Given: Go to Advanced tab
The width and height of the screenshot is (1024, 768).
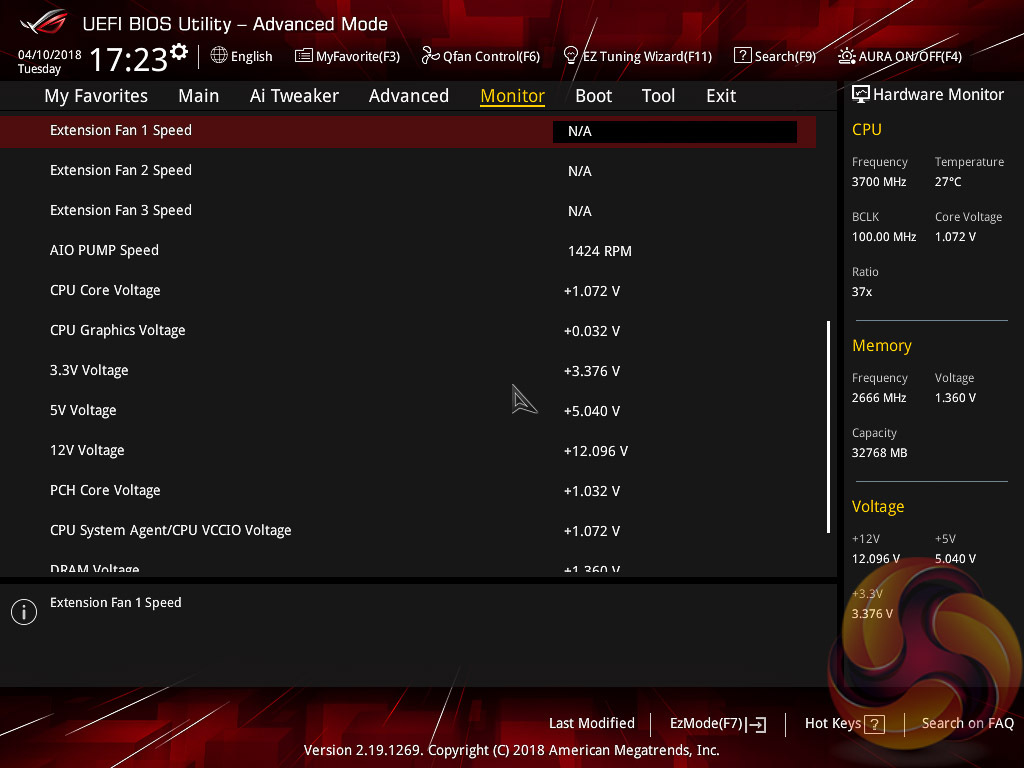Looking at the screenshot, I should [x=409, y=96].
